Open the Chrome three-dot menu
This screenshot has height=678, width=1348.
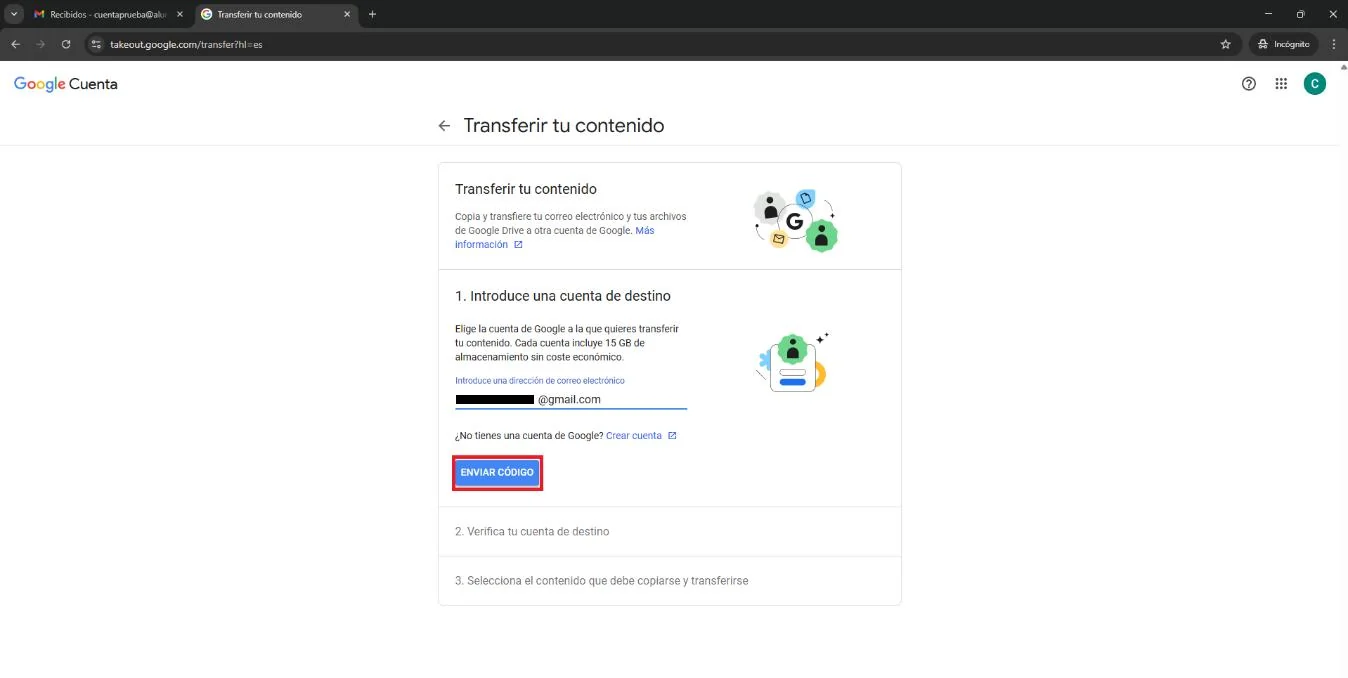click(1334, 44)
